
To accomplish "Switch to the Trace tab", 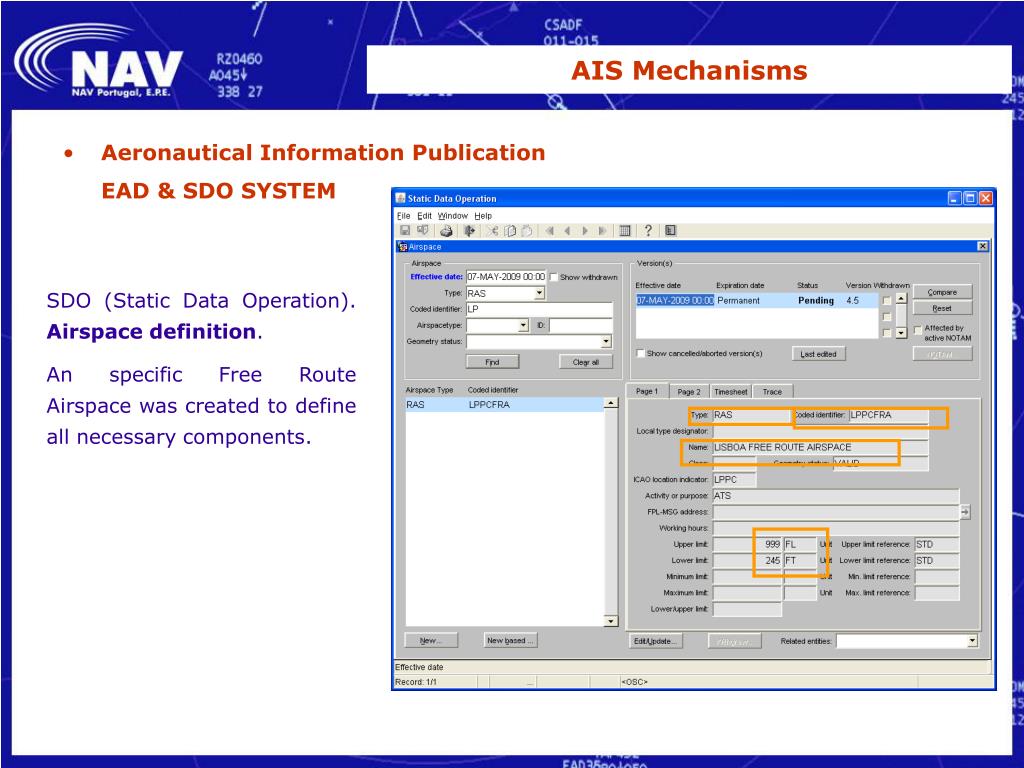I will pyautogui.click(x=772, y=392).
